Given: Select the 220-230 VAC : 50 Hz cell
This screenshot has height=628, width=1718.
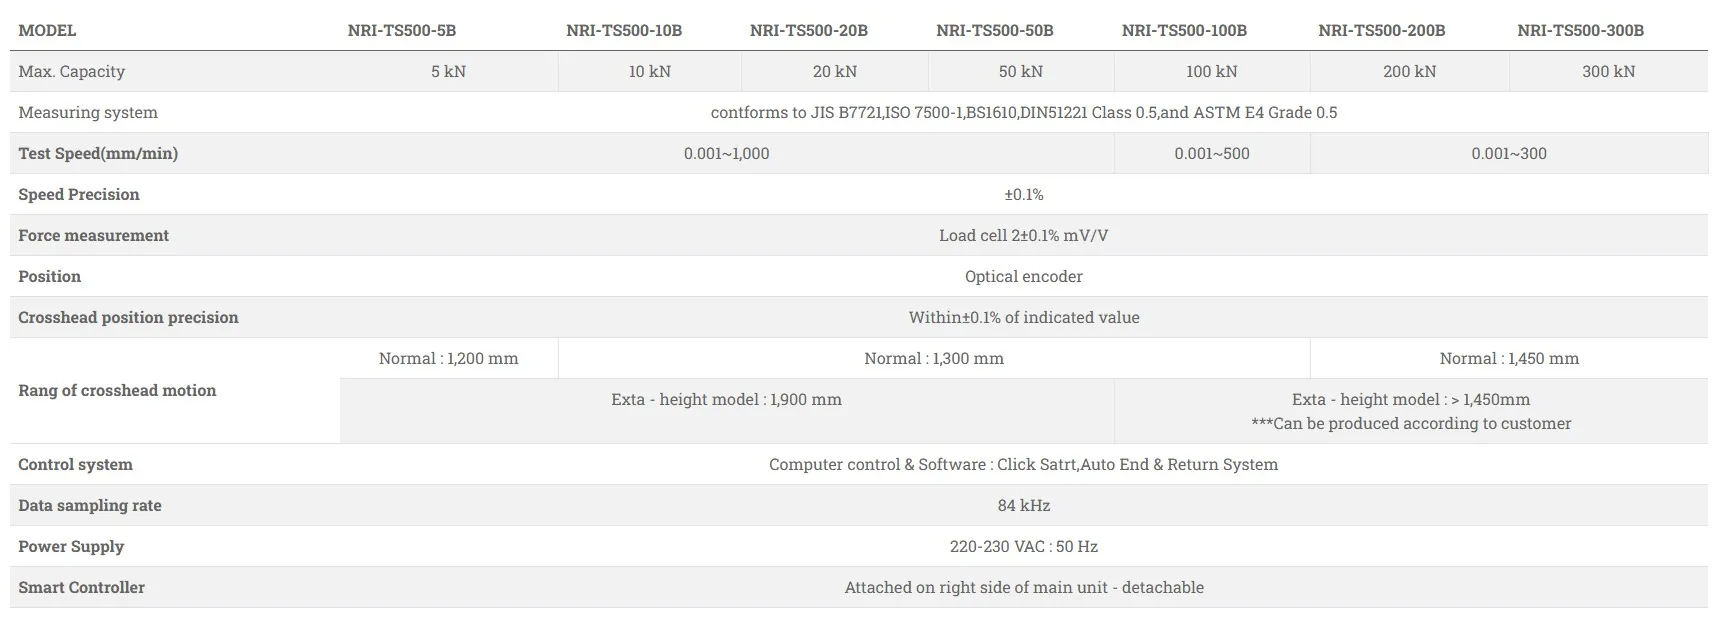Looking at the screenshot, I should coord(1023,546).
